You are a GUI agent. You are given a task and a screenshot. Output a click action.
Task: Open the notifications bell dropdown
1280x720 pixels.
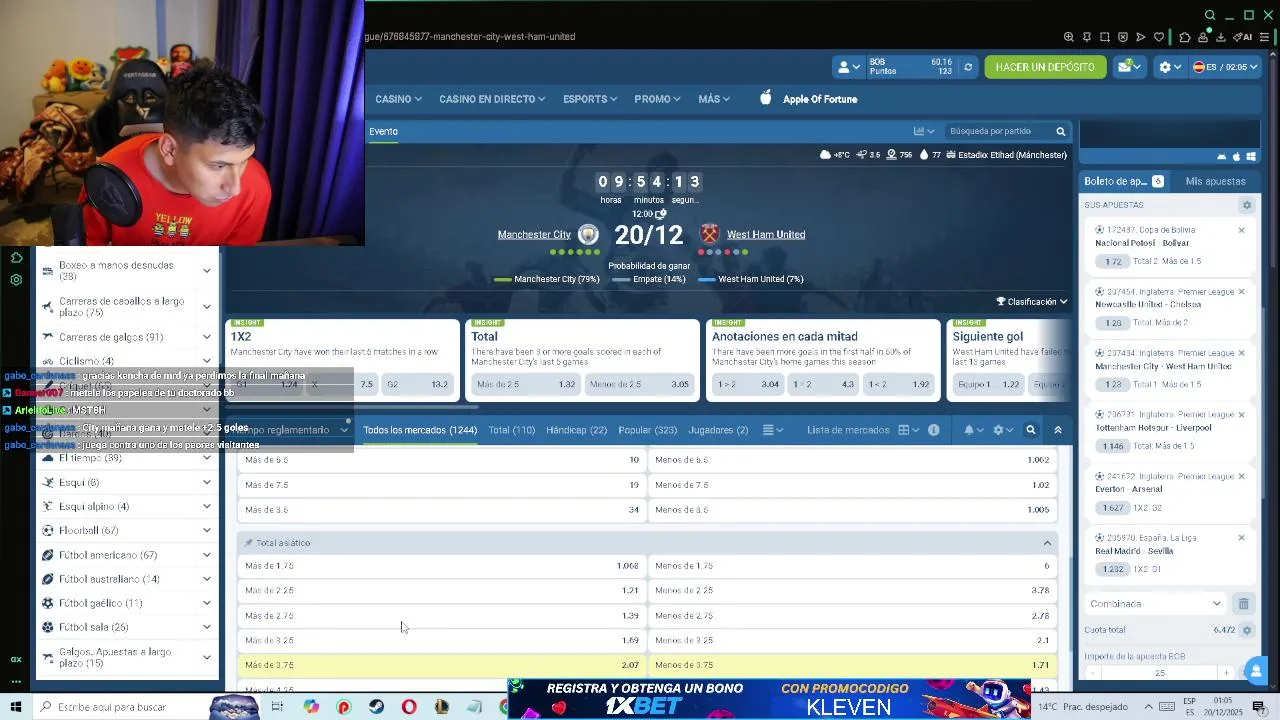click(973, 430)
